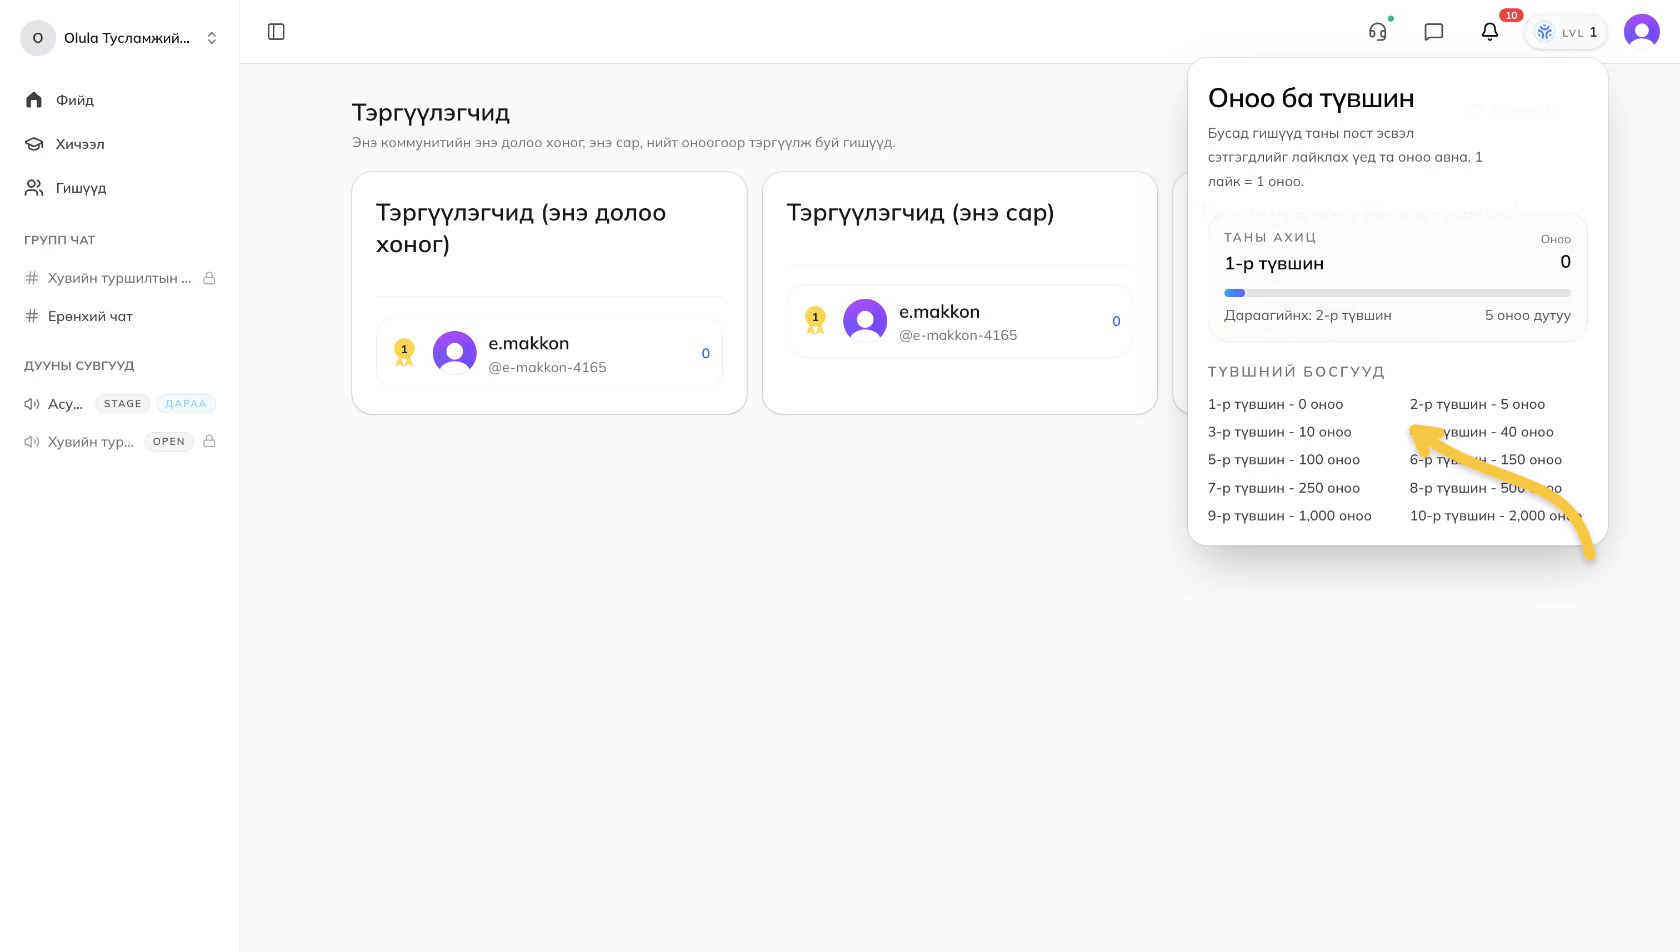Expand the Olula community switcher
The image size is (1680, 952).
(120, 38)
